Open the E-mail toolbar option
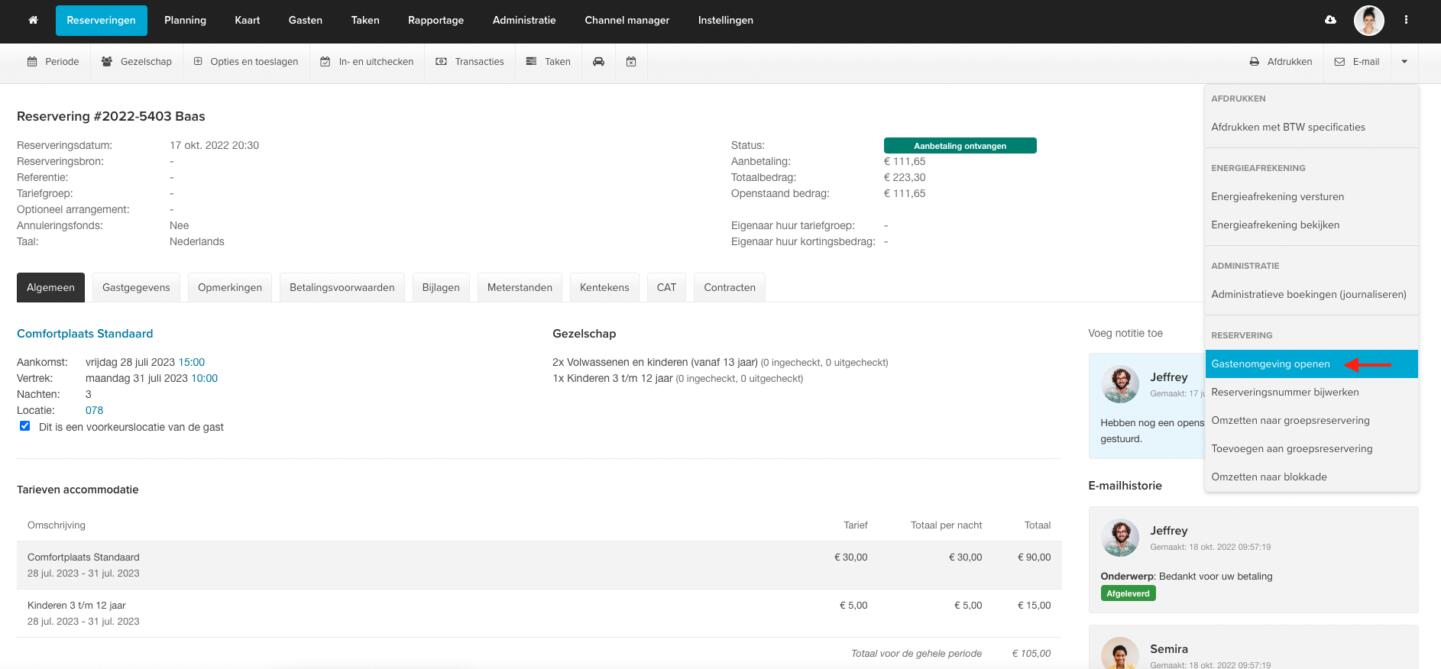Viewport: 1441px width, 669px height. click(1357, 62)
